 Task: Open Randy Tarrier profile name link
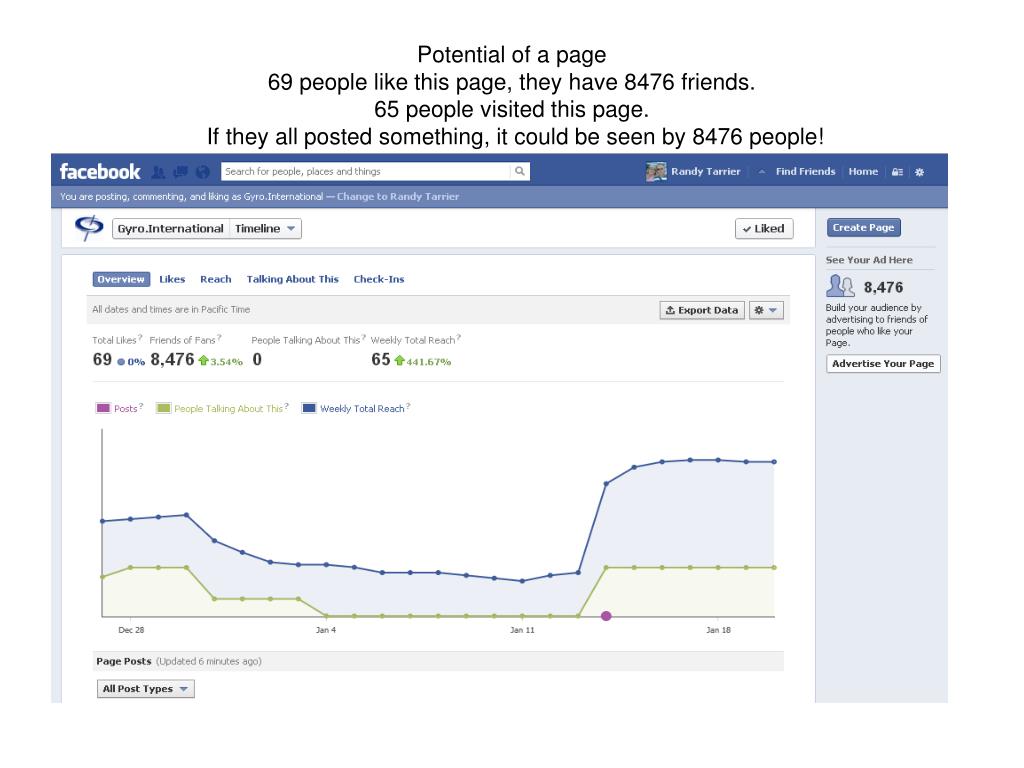click(706, 171)
